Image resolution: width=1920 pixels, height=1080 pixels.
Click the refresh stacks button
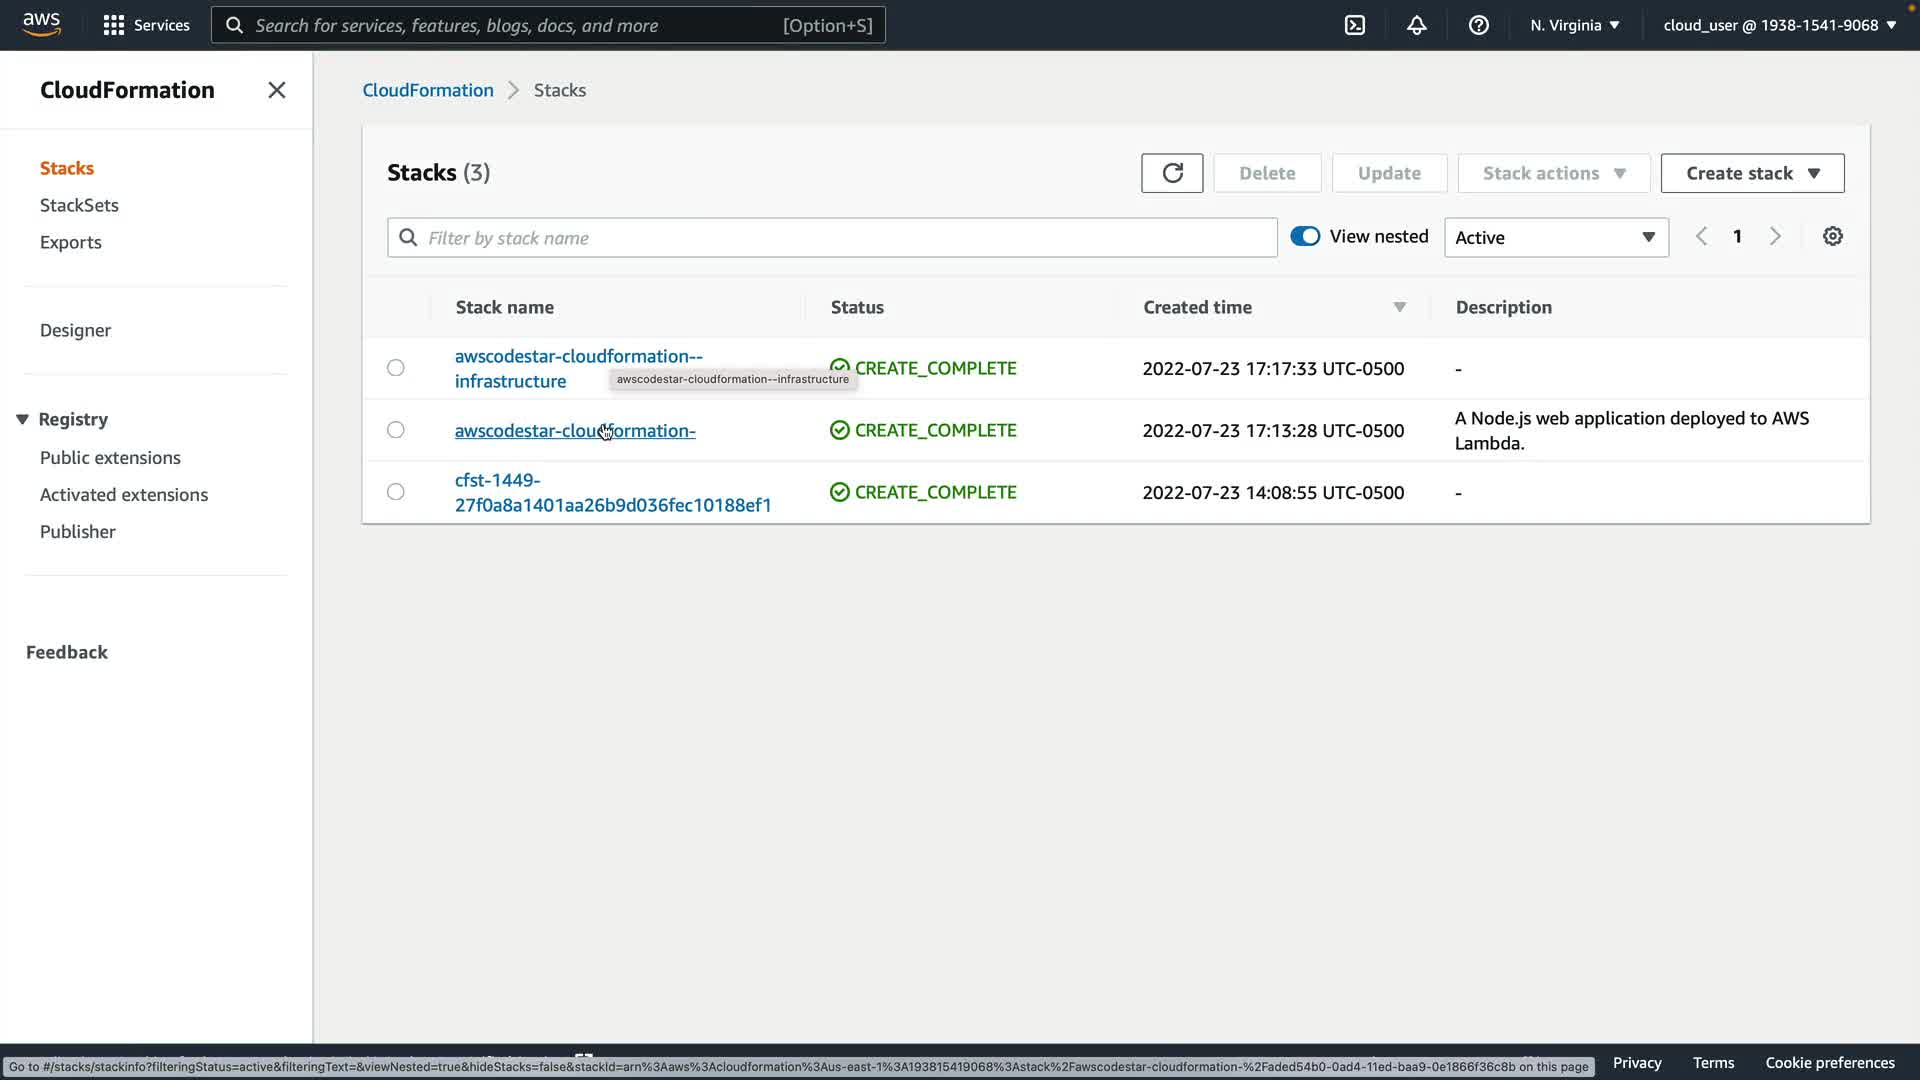point(1172,173)
